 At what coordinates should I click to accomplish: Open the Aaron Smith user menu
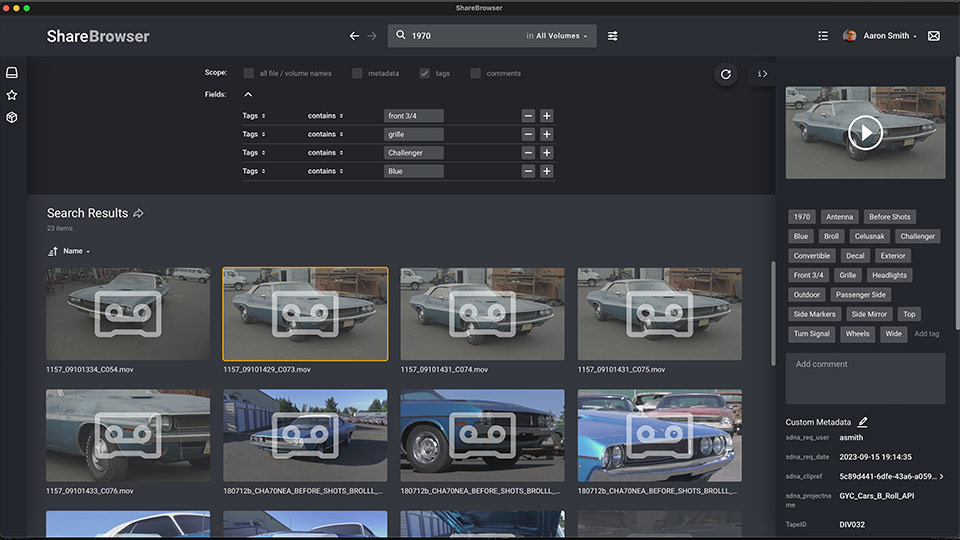pyautogui.click(x=890, y=36)
